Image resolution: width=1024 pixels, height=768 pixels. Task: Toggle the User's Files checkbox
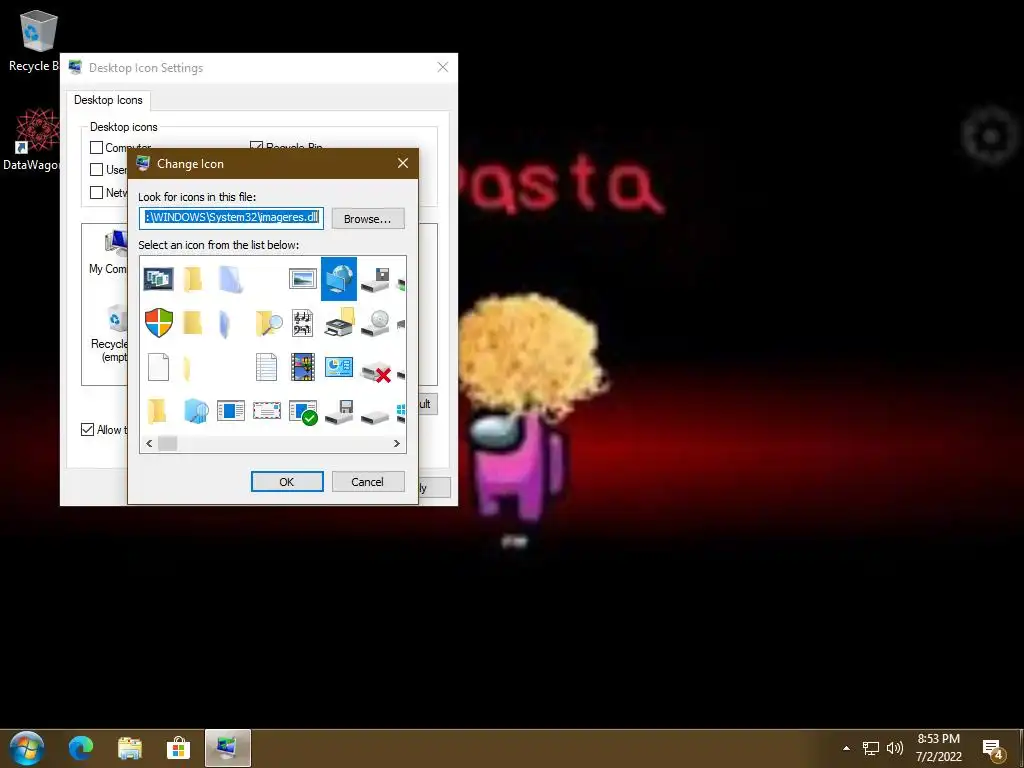click(x=97, y=170)
